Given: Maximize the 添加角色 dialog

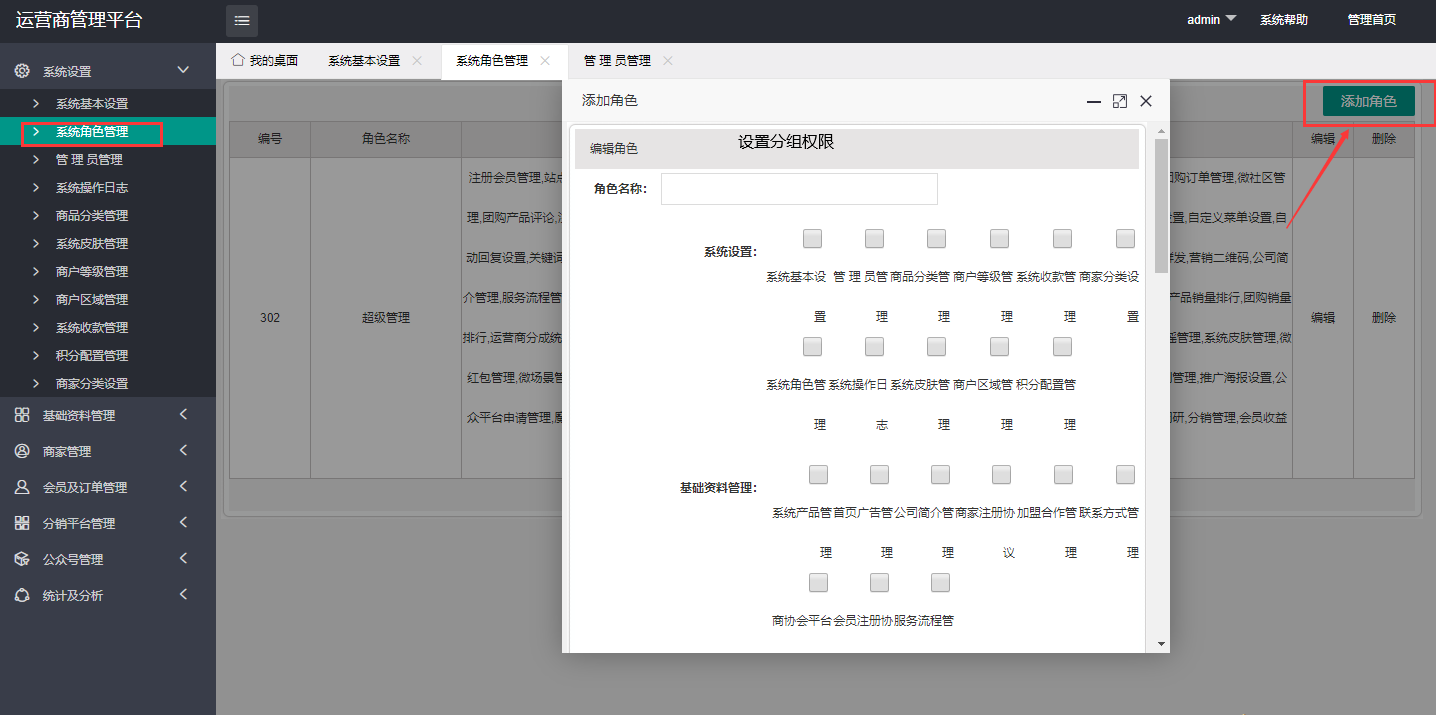Looking at the screenshot, I should pos(1120,101).
